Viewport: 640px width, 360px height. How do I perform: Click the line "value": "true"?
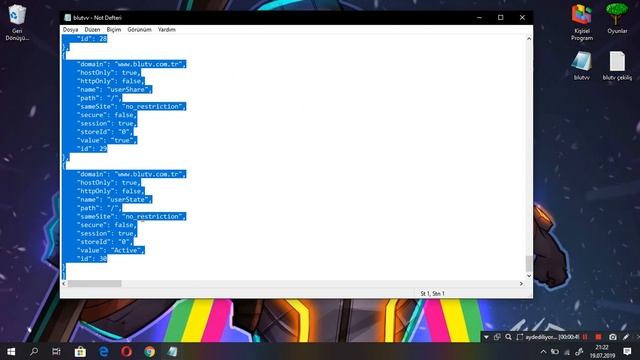coord(107,140)
